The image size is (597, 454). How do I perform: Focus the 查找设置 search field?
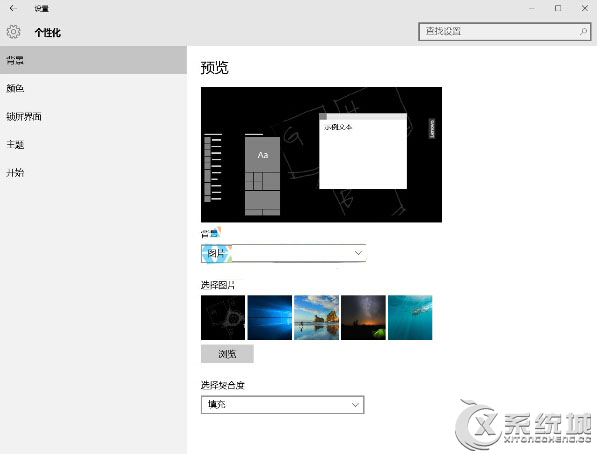pyautogui.click(x=504, y=31)
